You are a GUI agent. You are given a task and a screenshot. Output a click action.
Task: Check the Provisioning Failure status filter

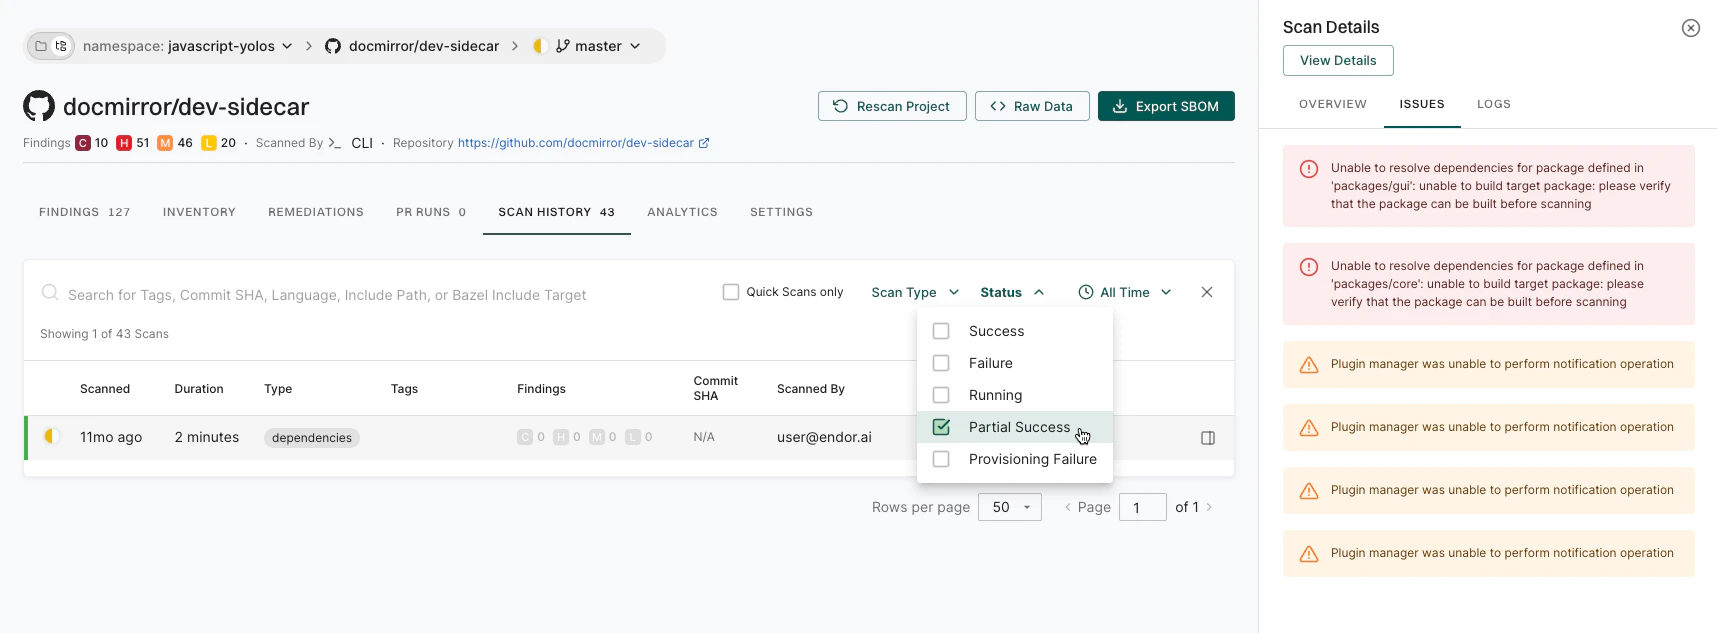click(x=941, y=459)
